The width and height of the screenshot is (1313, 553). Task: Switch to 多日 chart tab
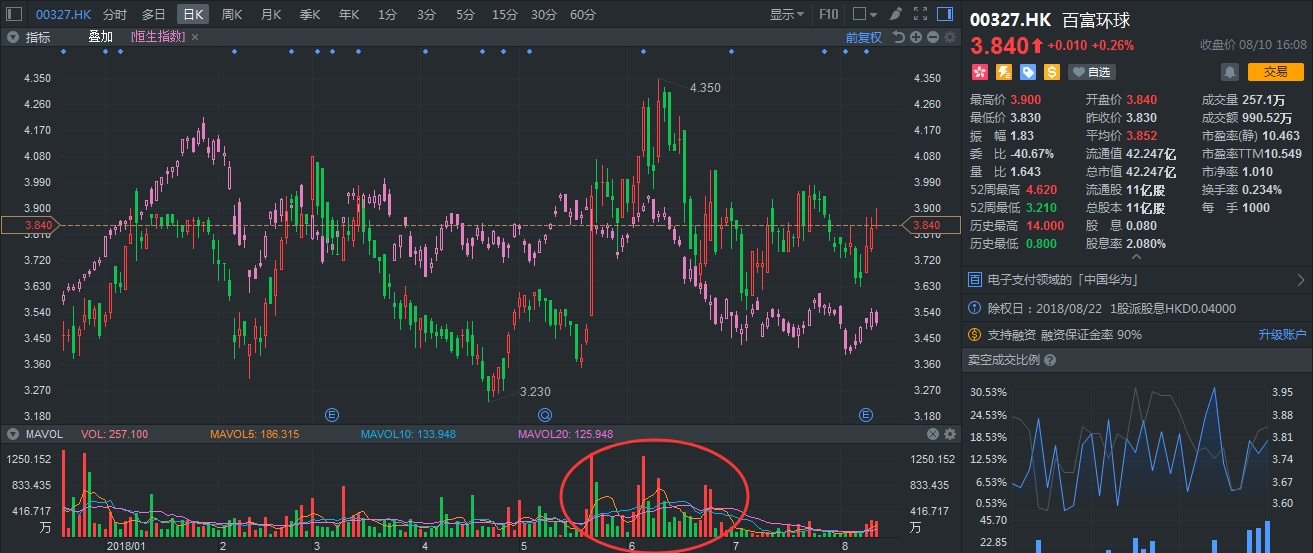[x=153, y=14]
